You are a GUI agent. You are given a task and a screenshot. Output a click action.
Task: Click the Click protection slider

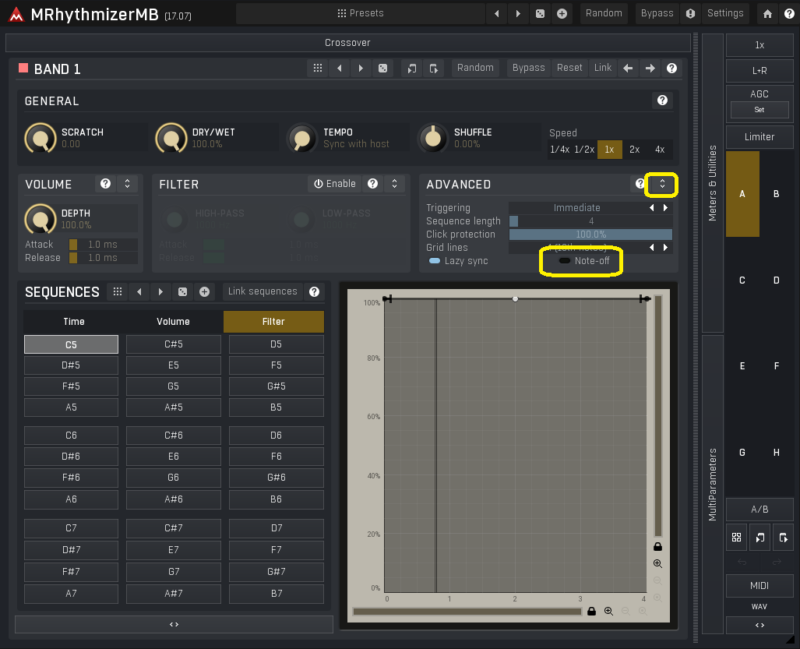click(590, 234)
